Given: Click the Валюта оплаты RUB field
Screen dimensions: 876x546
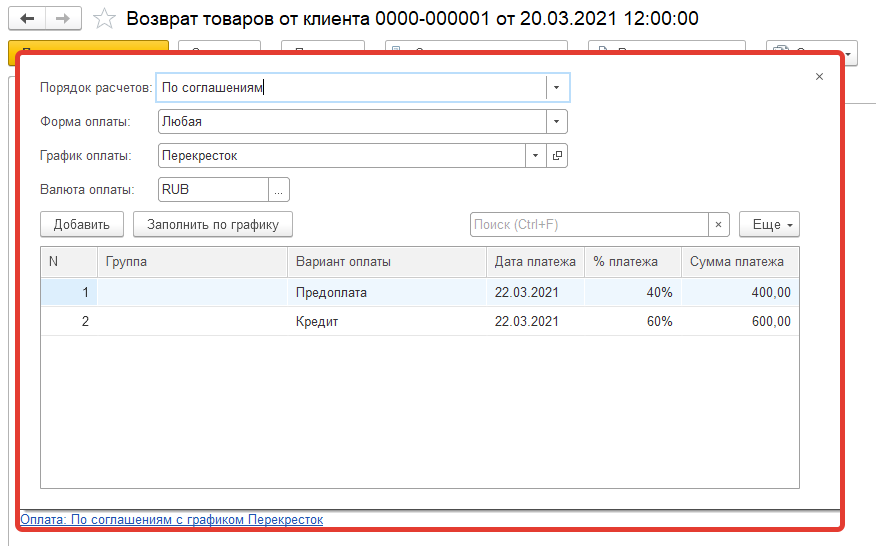Looking at the screenshot, I should point(213,189).
